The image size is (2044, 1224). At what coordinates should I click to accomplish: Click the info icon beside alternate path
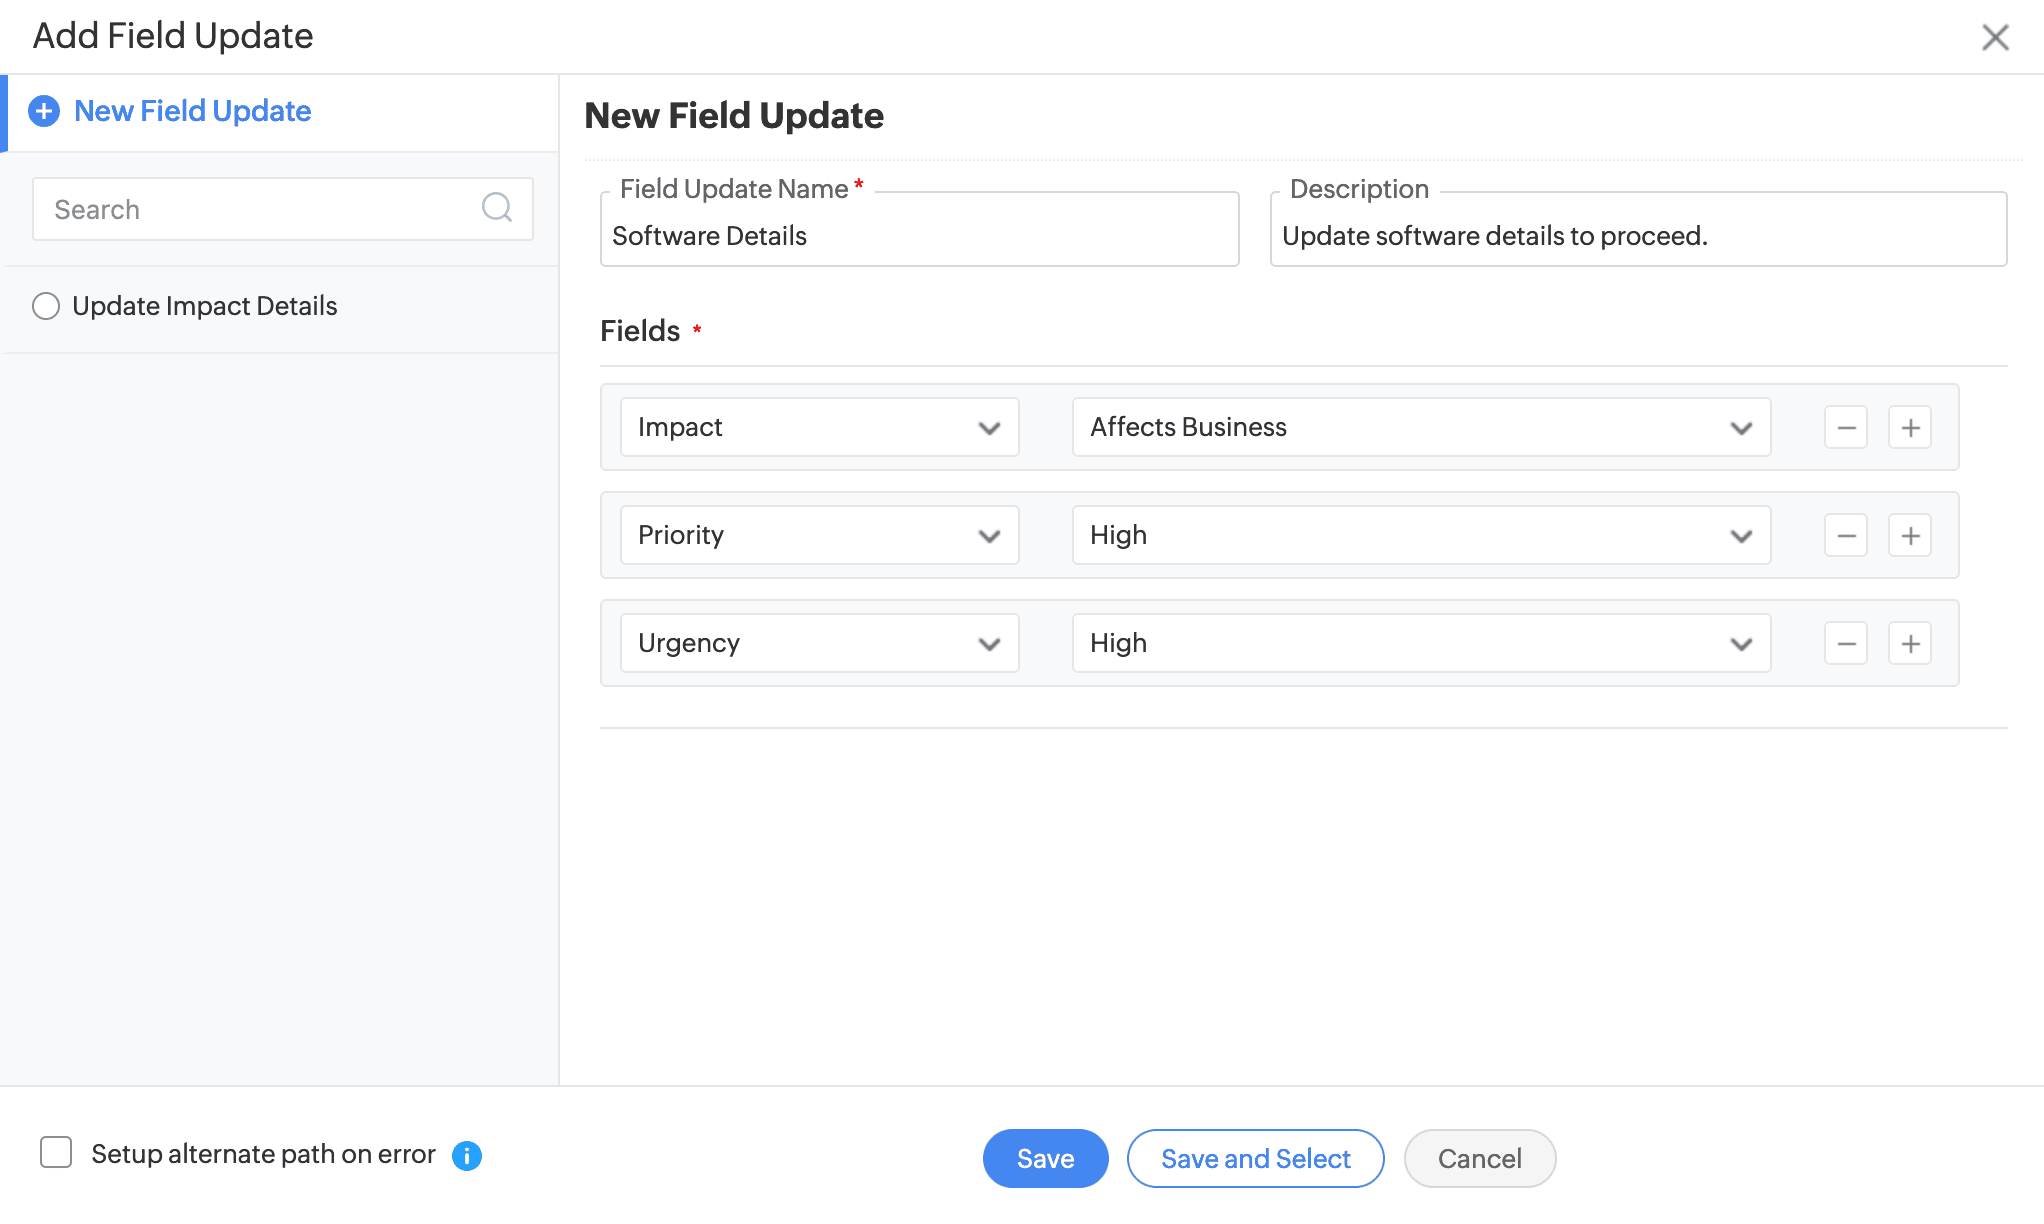(x=467, y=1156)
